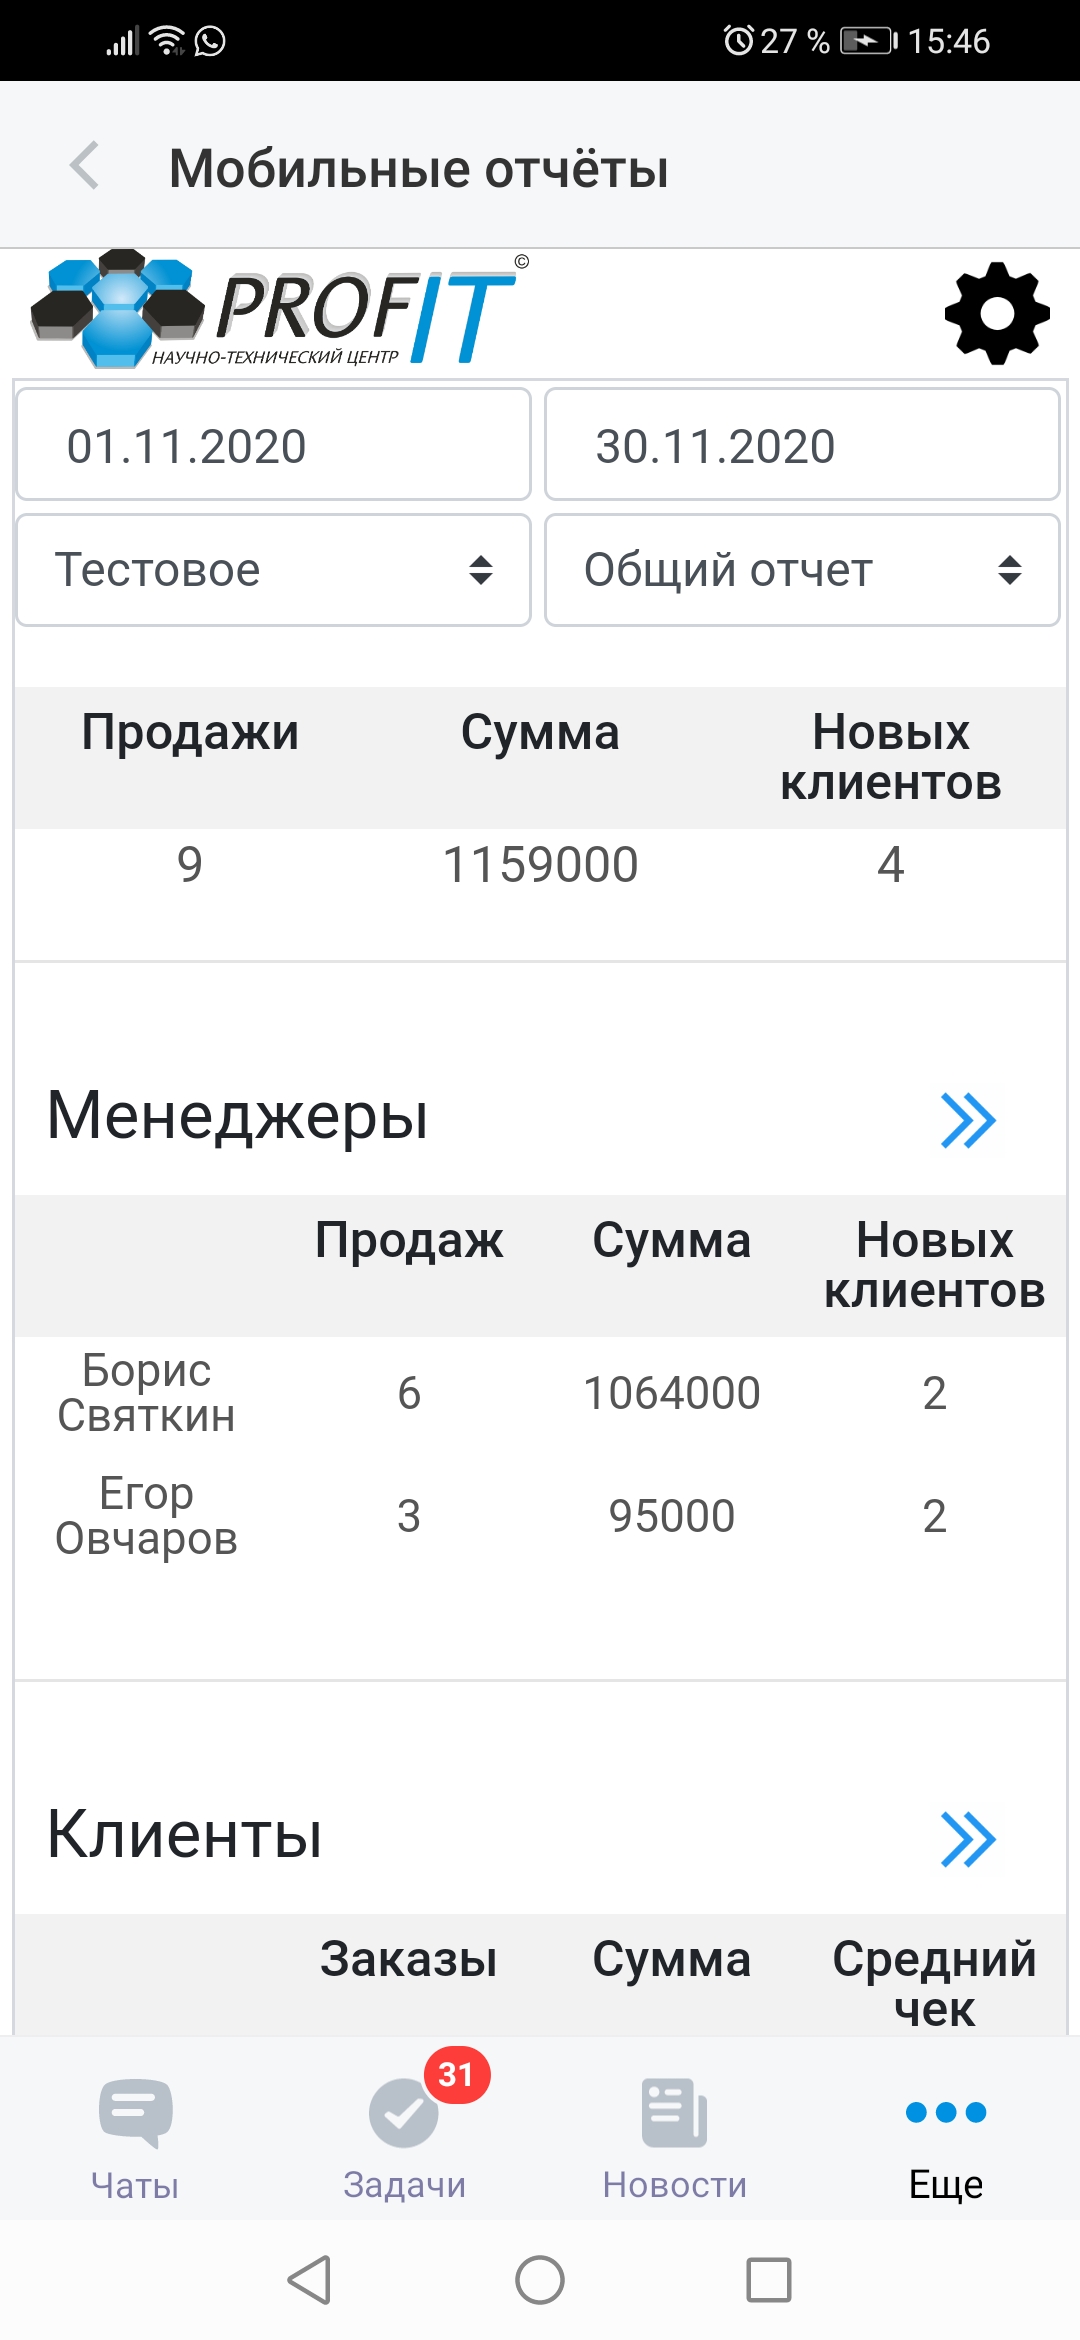Edit the end date 30.11.2020

tap(802, 445)
